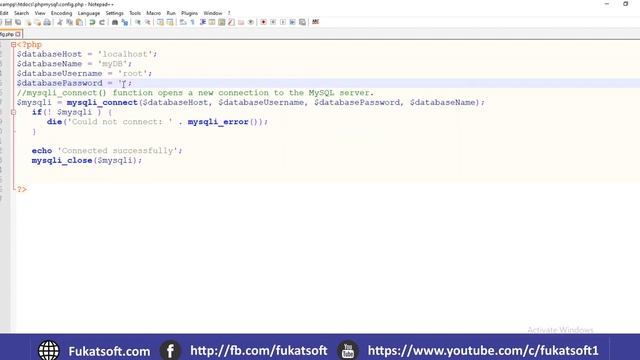Open the View menu
This screenshot has height=360, width=640.
(40, 13)
